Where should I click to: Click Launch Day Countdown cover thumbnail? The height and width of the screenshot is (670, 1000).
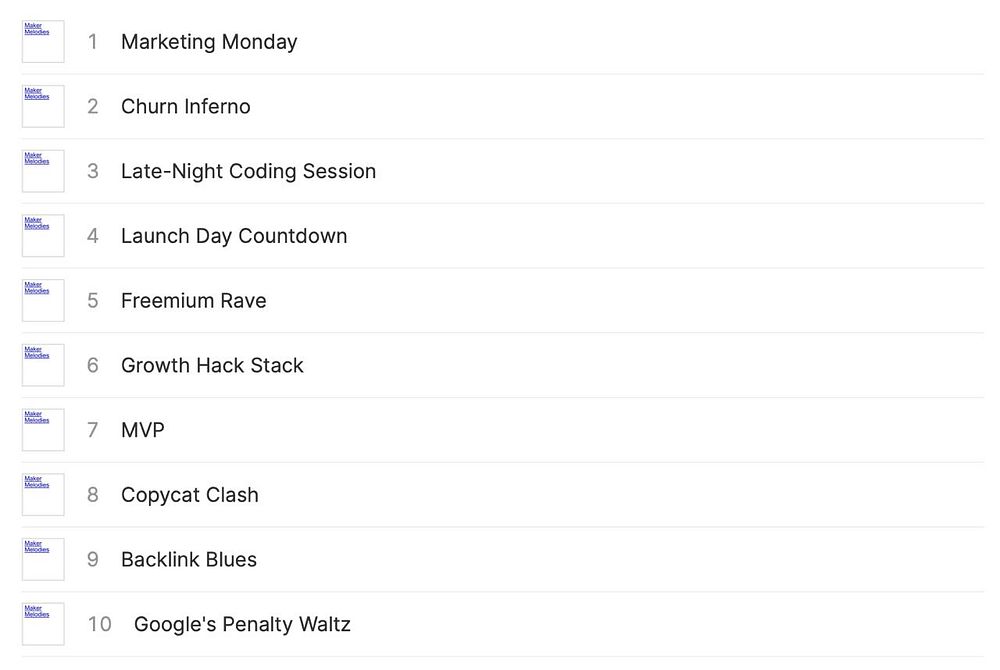coord(43,236)
